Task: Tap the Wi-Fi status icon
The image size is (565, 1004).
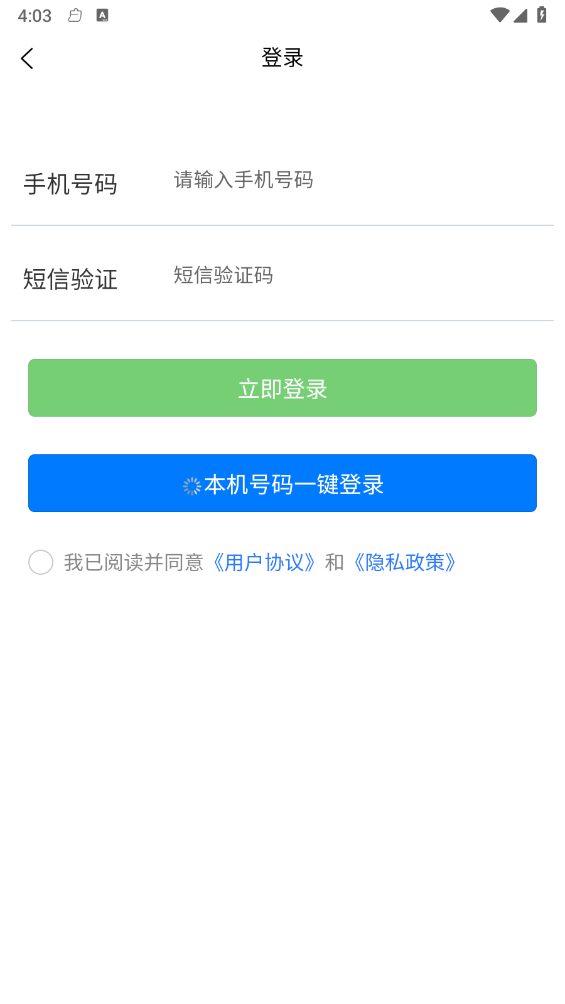Action: coord(499,15)
